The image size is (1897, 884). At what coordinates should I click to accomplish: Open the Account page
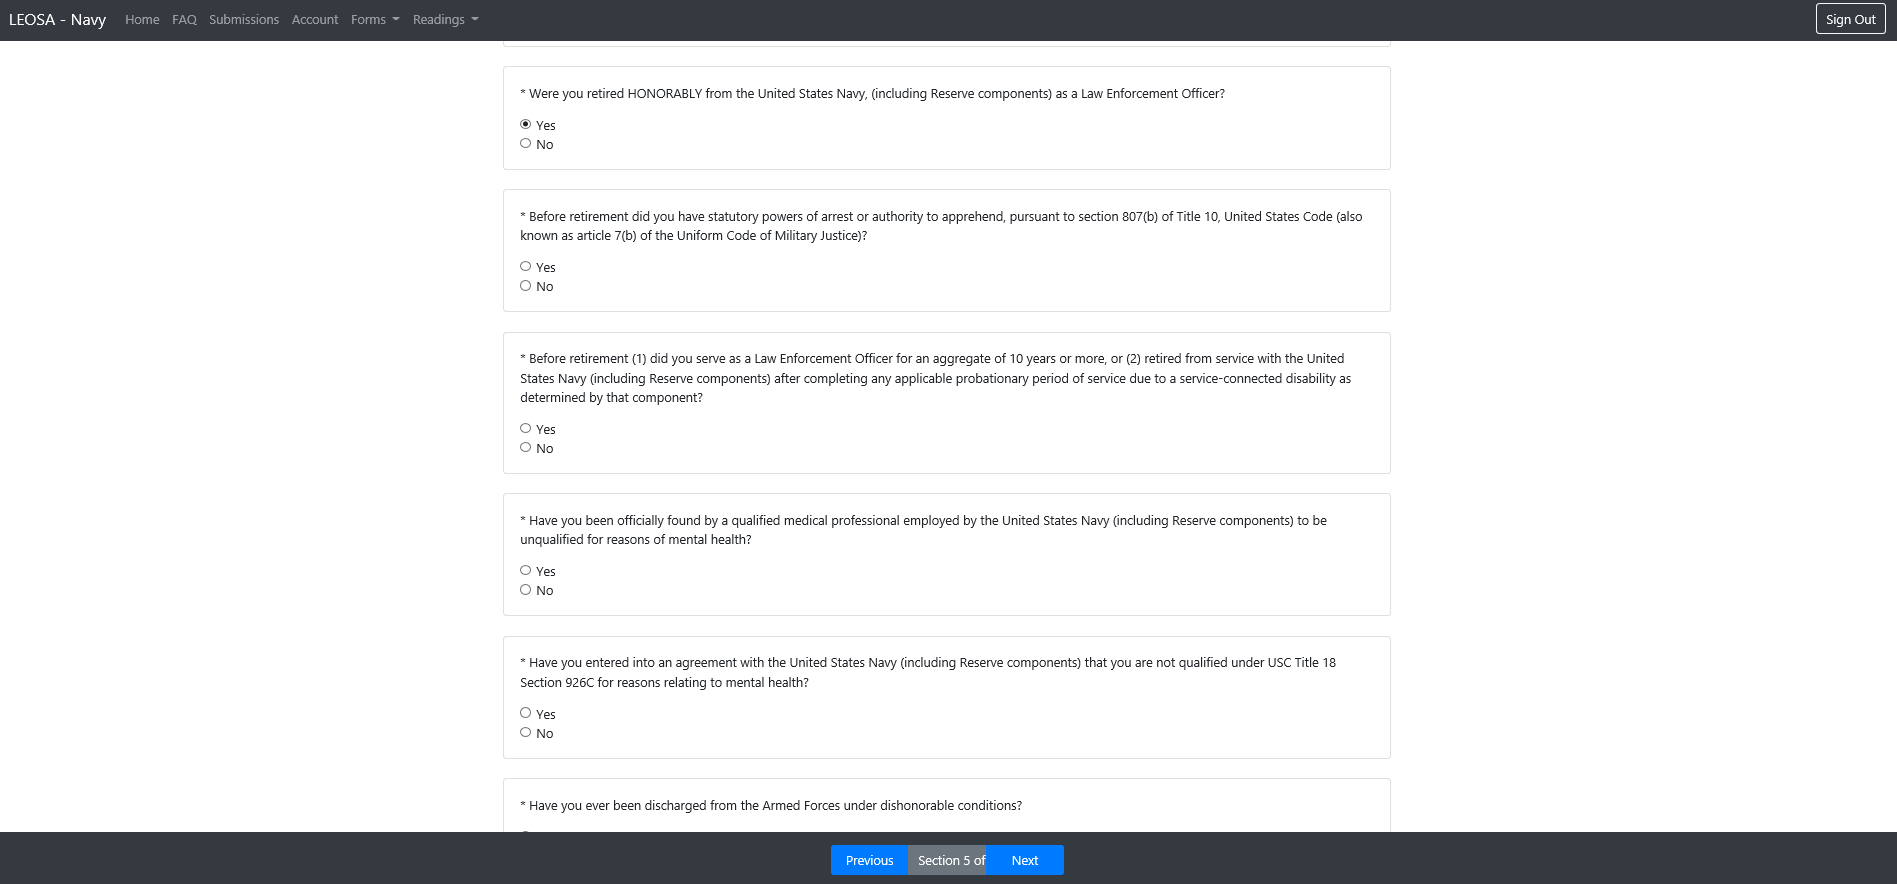(x=315, y=20)
